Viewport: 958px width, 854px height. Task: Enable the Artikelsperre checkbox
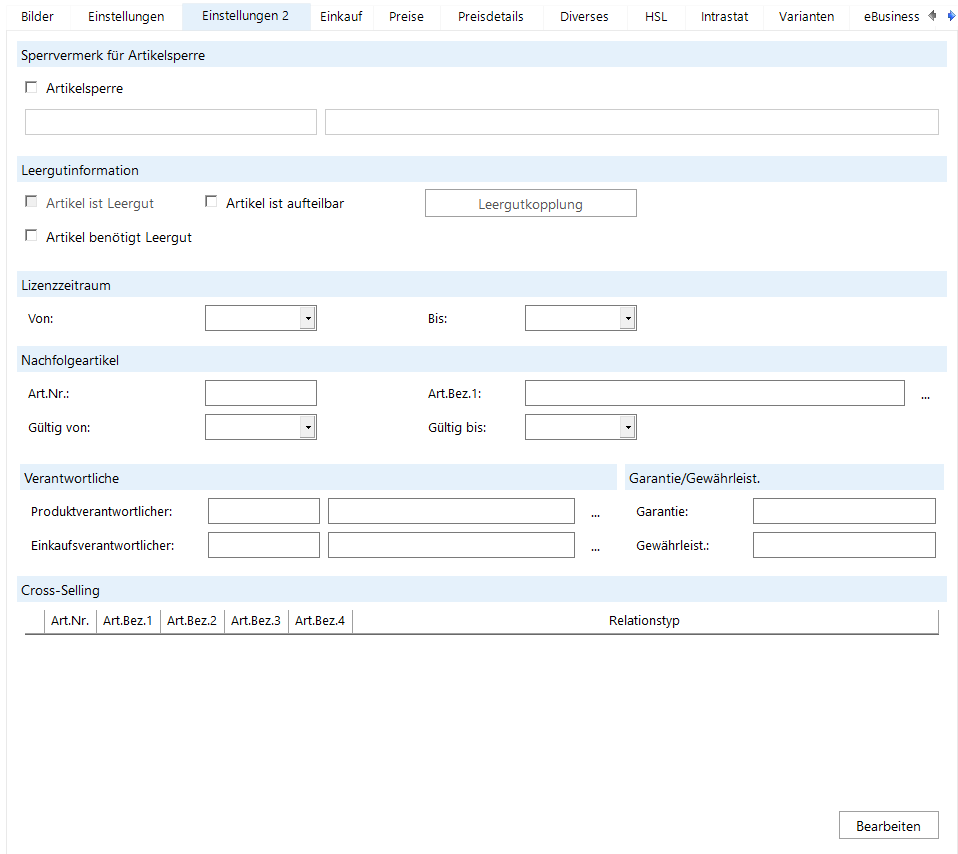click(x=31, y=88)
